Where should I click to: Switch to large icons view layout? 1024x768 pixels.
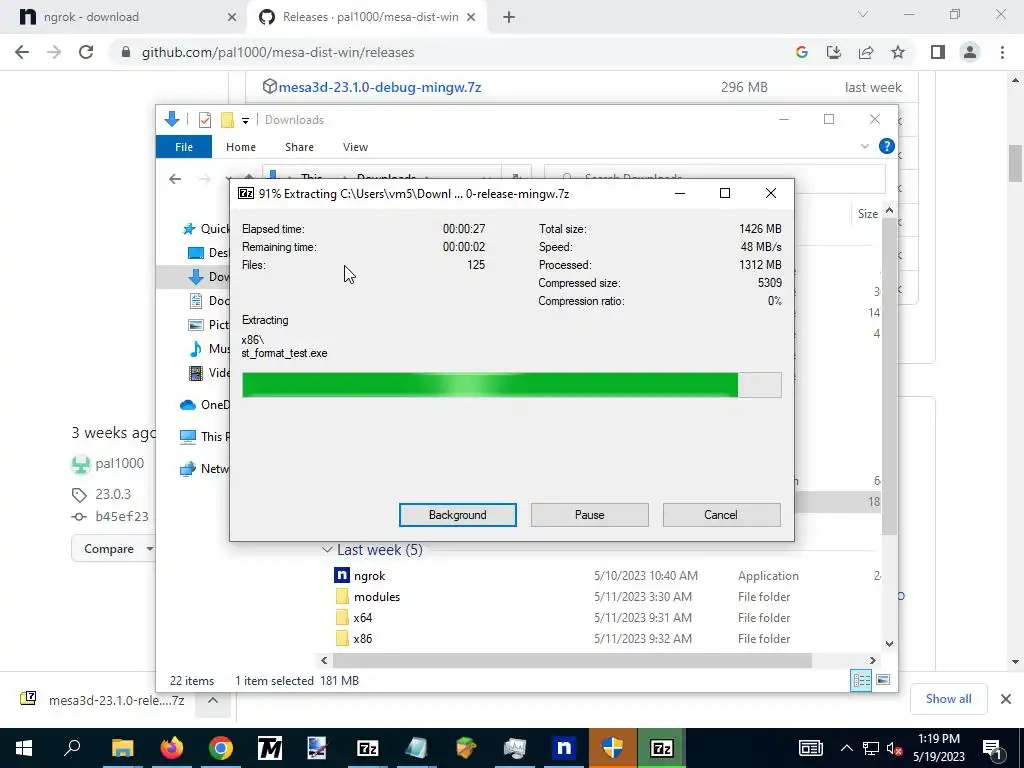[x=883, y=680]
